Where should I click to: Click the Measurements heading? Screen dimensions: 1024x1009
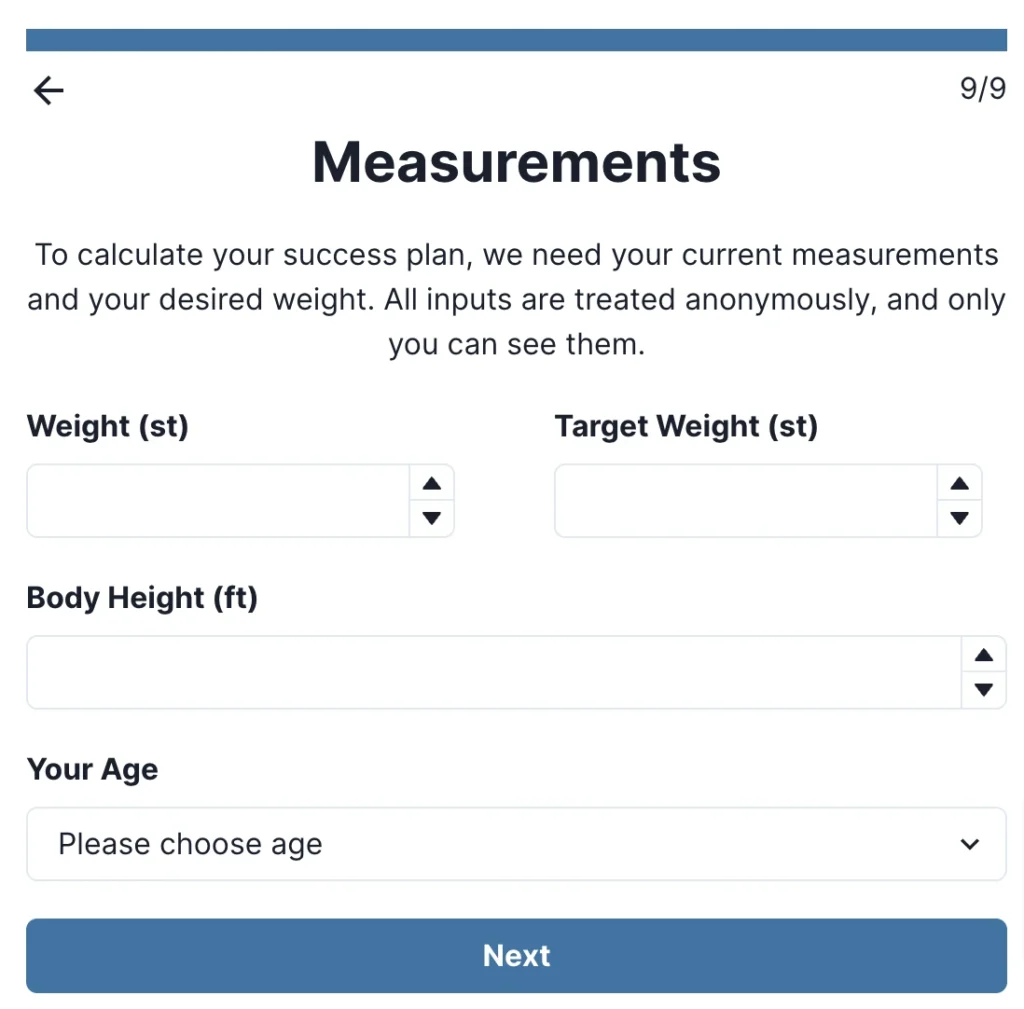click(516, 162)
